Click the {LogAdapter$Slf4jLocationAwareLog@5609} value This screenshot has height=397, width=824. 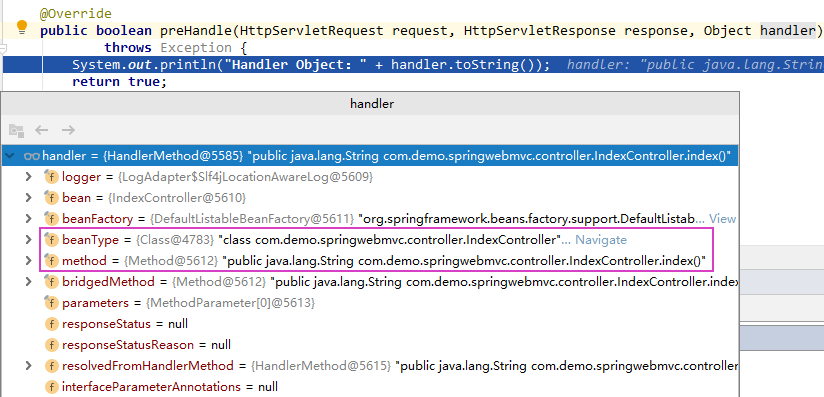click(x=246, y=177)
